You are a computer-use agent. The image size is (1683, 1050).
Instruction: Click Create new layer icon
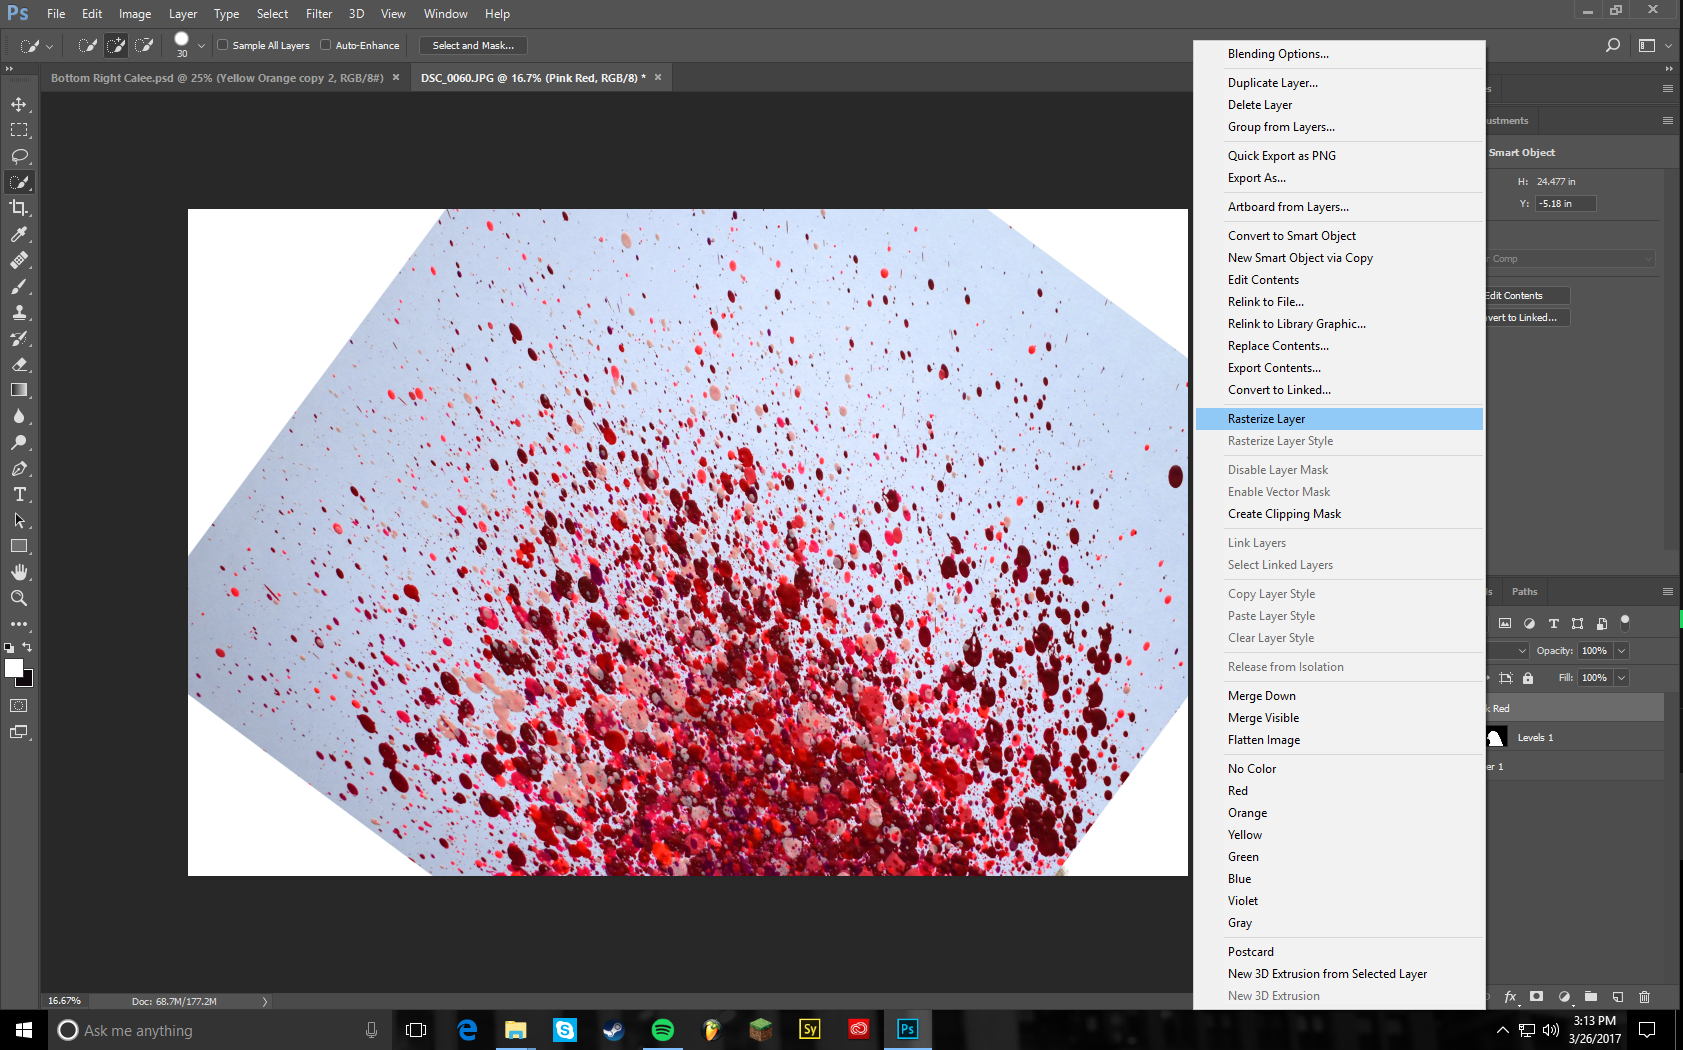click(x=1617, y=997)
